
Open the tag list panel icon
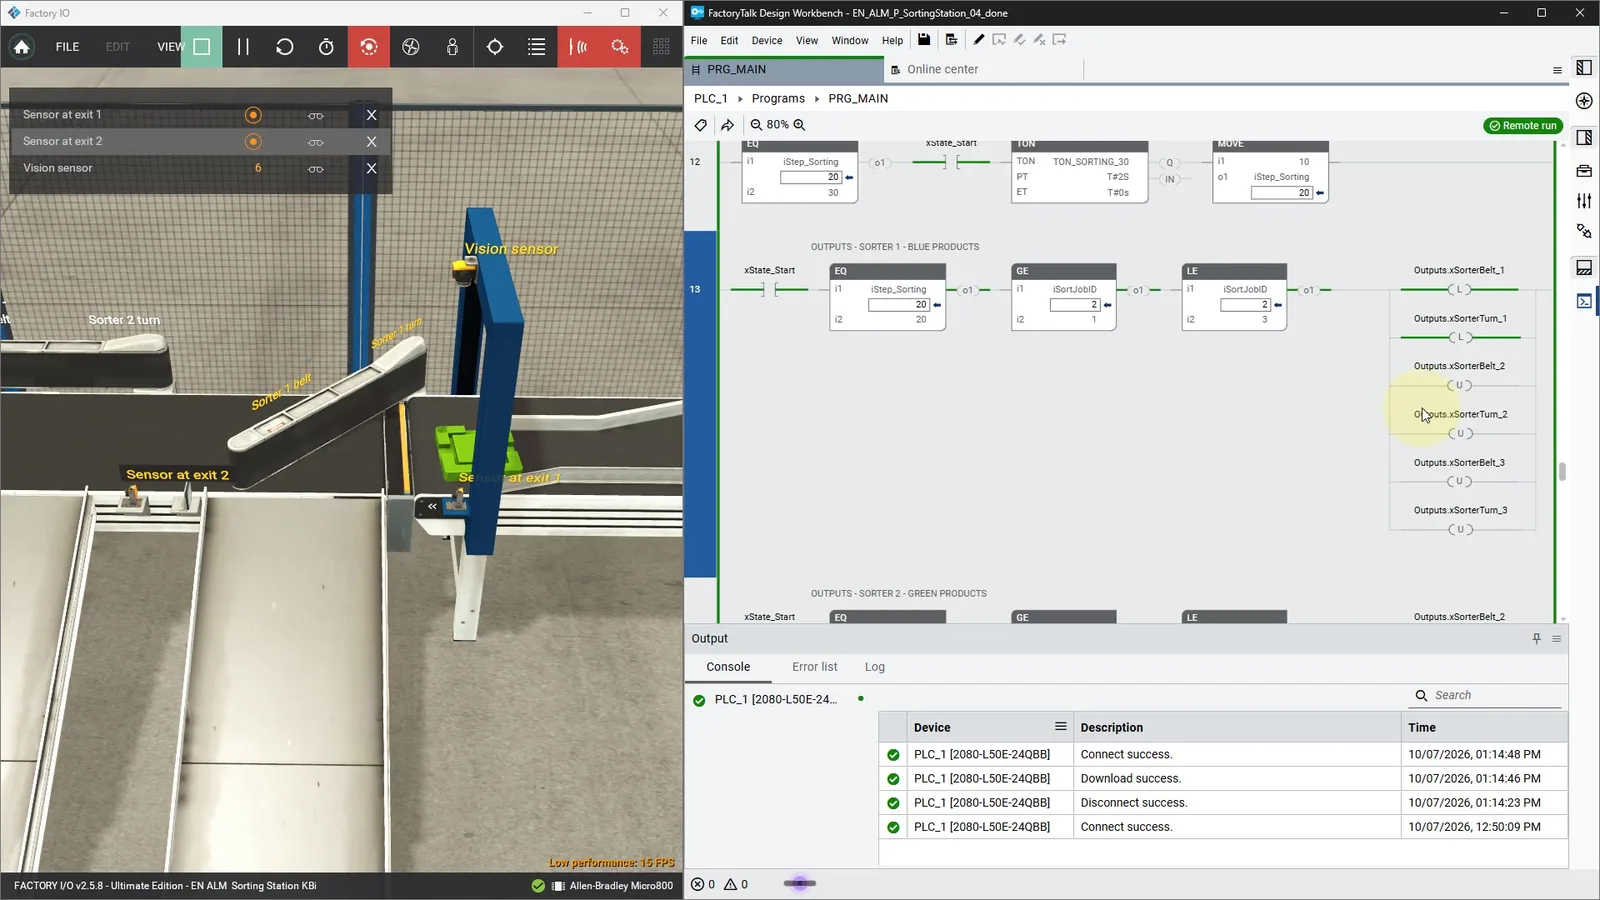(x=537, y=47)
